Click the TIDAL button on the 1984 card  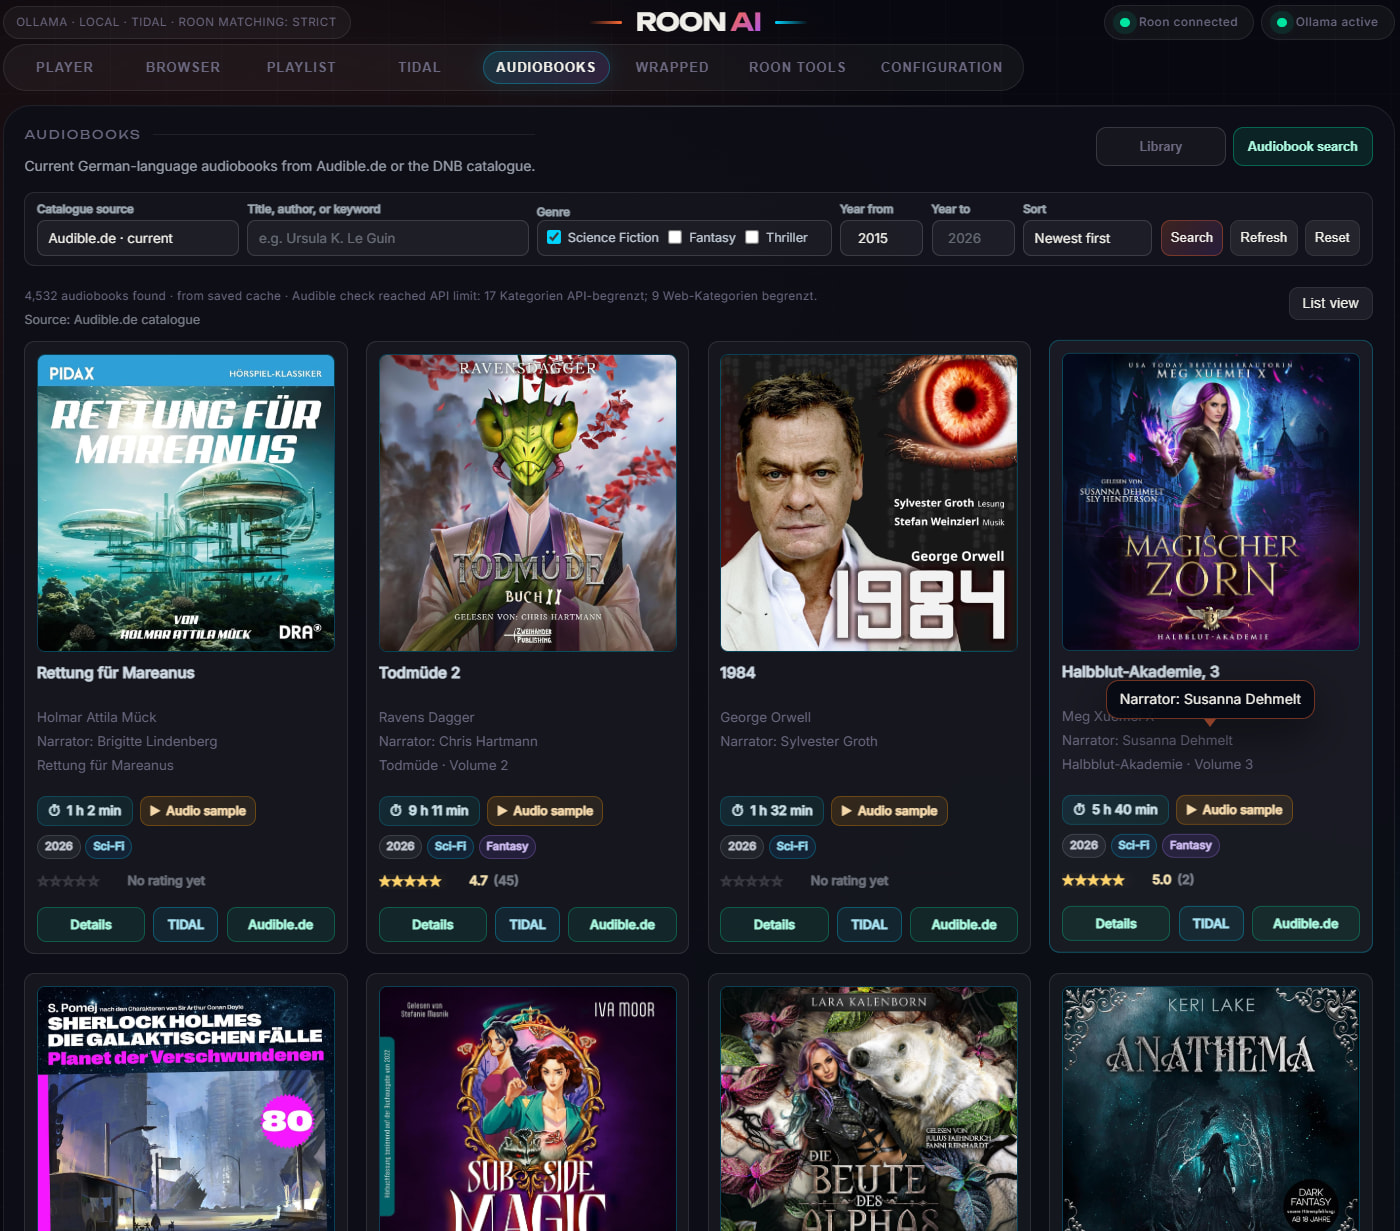click(x=869, y=925)
